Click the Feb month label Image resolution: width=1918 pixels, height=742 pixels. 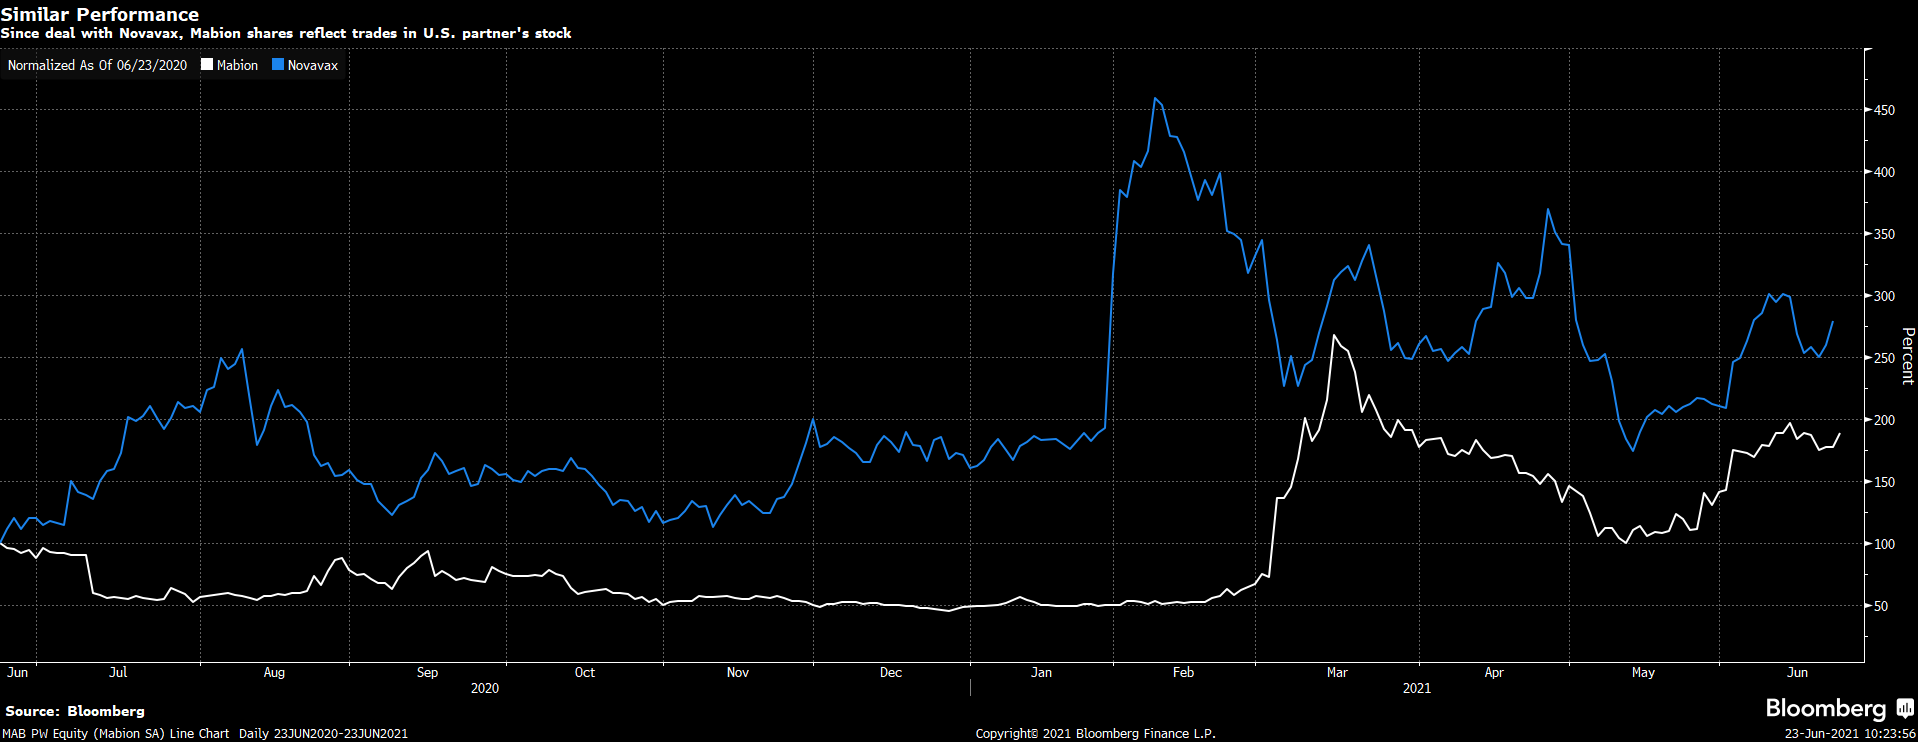(1183, 672)
